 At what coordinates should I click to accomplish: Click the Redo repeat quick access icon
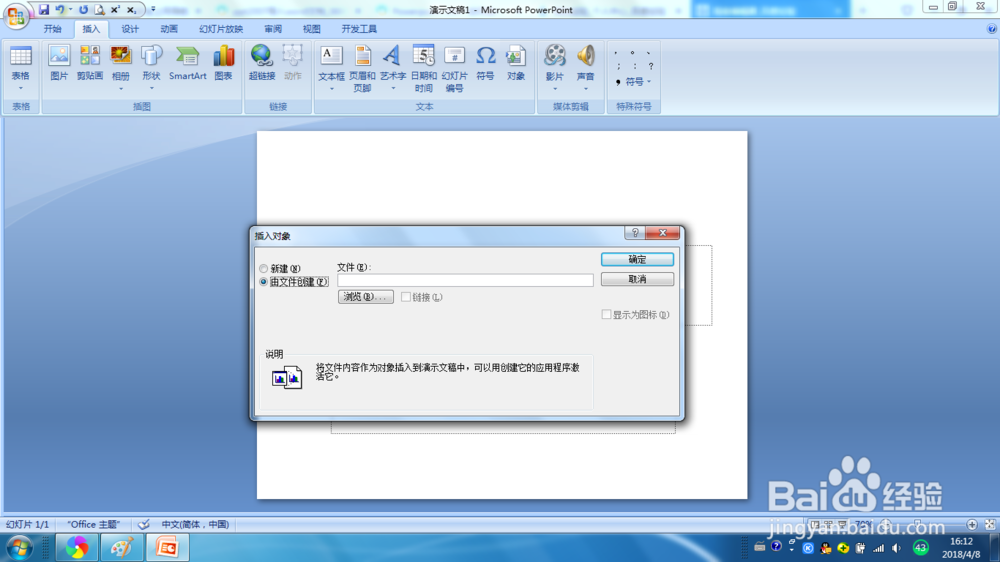coord(84,10)
